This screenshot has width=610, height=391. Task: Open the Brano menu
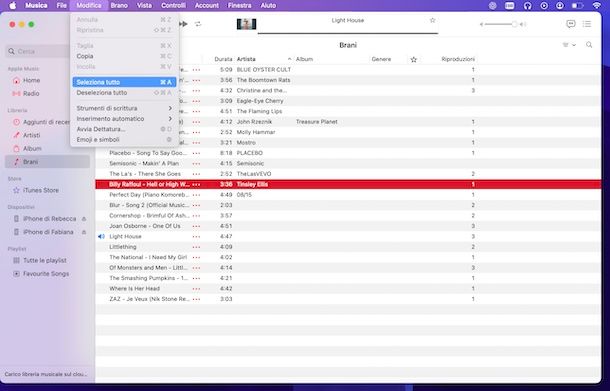point(119,5)
